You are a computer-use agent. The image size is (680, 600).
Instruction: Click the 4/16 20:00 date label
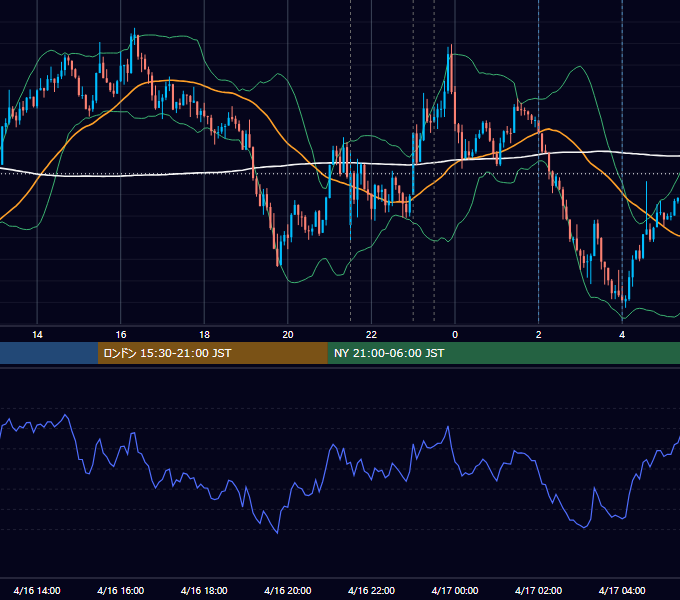coord(288,590)
